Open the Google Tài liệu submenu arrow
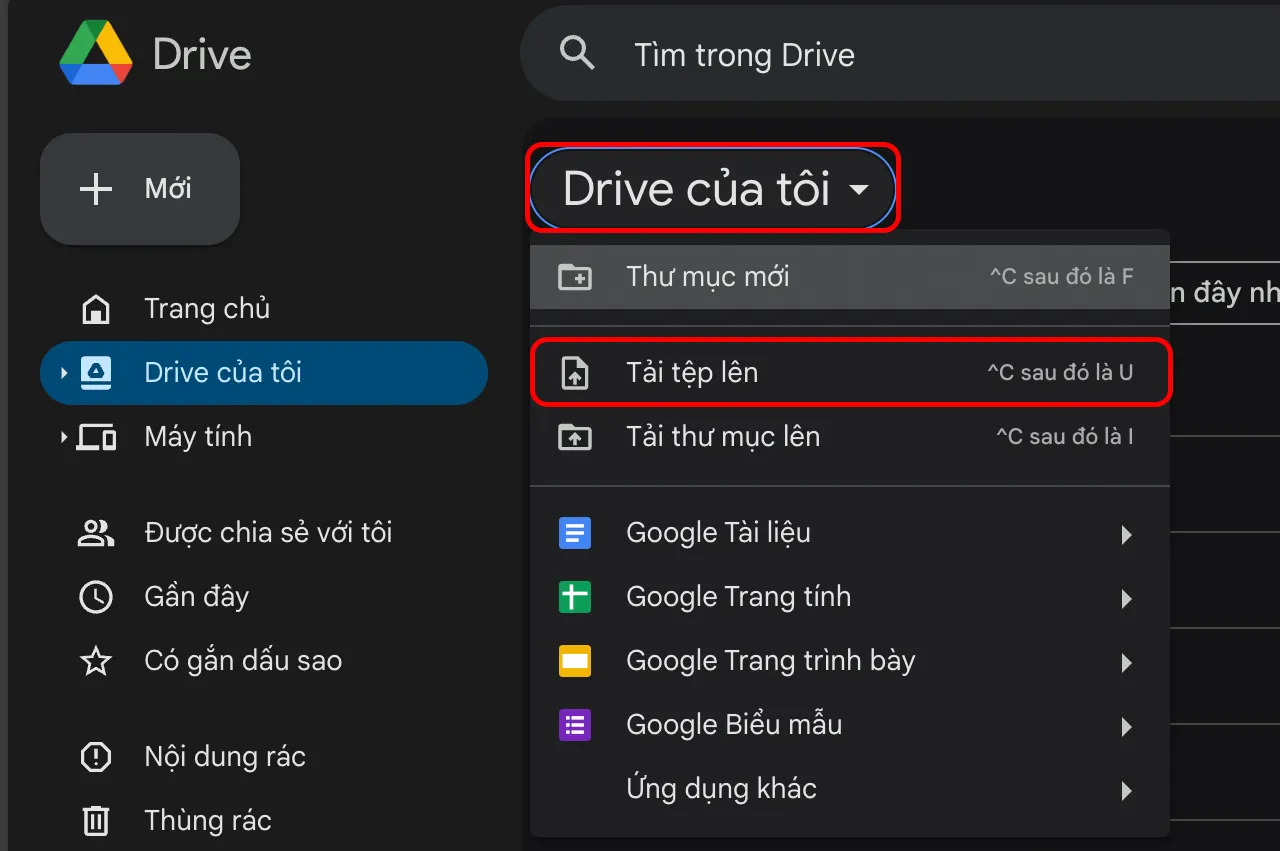Screen dimensions: 1280x851 tap(1126, 533)
